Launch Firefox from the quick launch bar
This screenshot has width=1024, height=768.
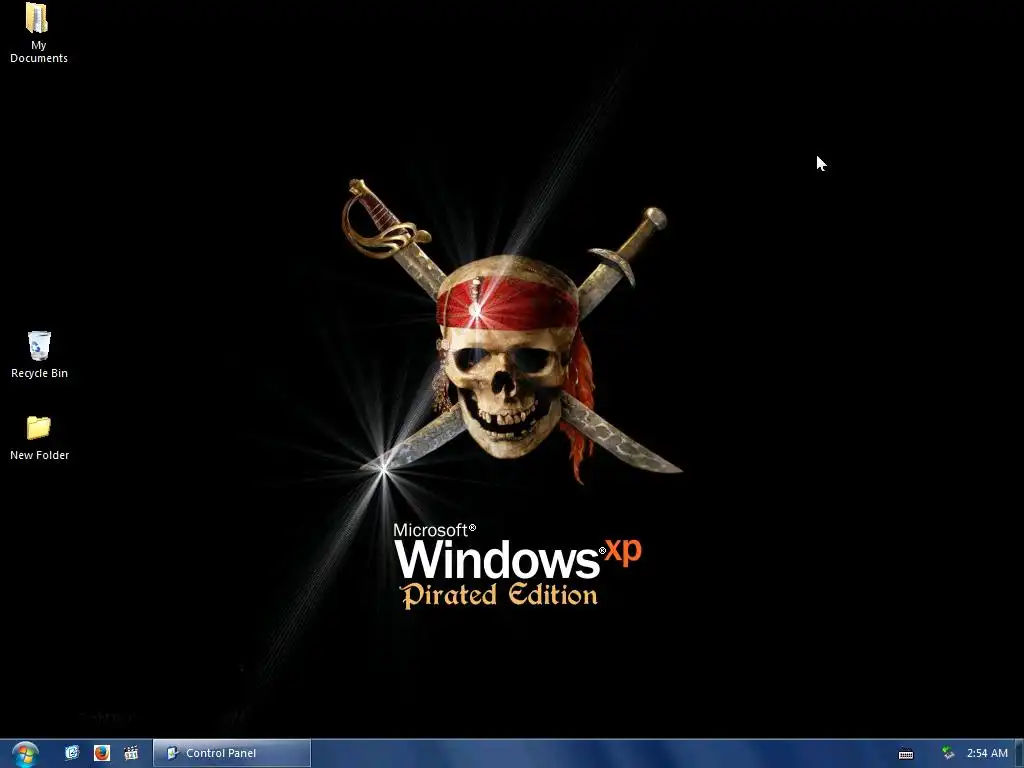[102, 753]
